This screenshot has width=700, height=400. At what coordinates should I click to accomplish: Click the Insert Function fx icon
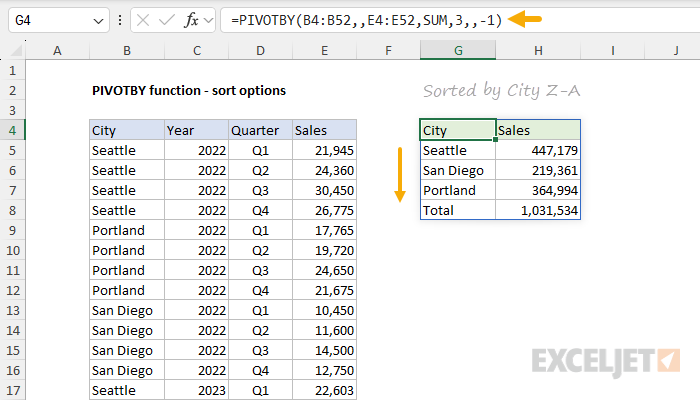pos(191,20)
